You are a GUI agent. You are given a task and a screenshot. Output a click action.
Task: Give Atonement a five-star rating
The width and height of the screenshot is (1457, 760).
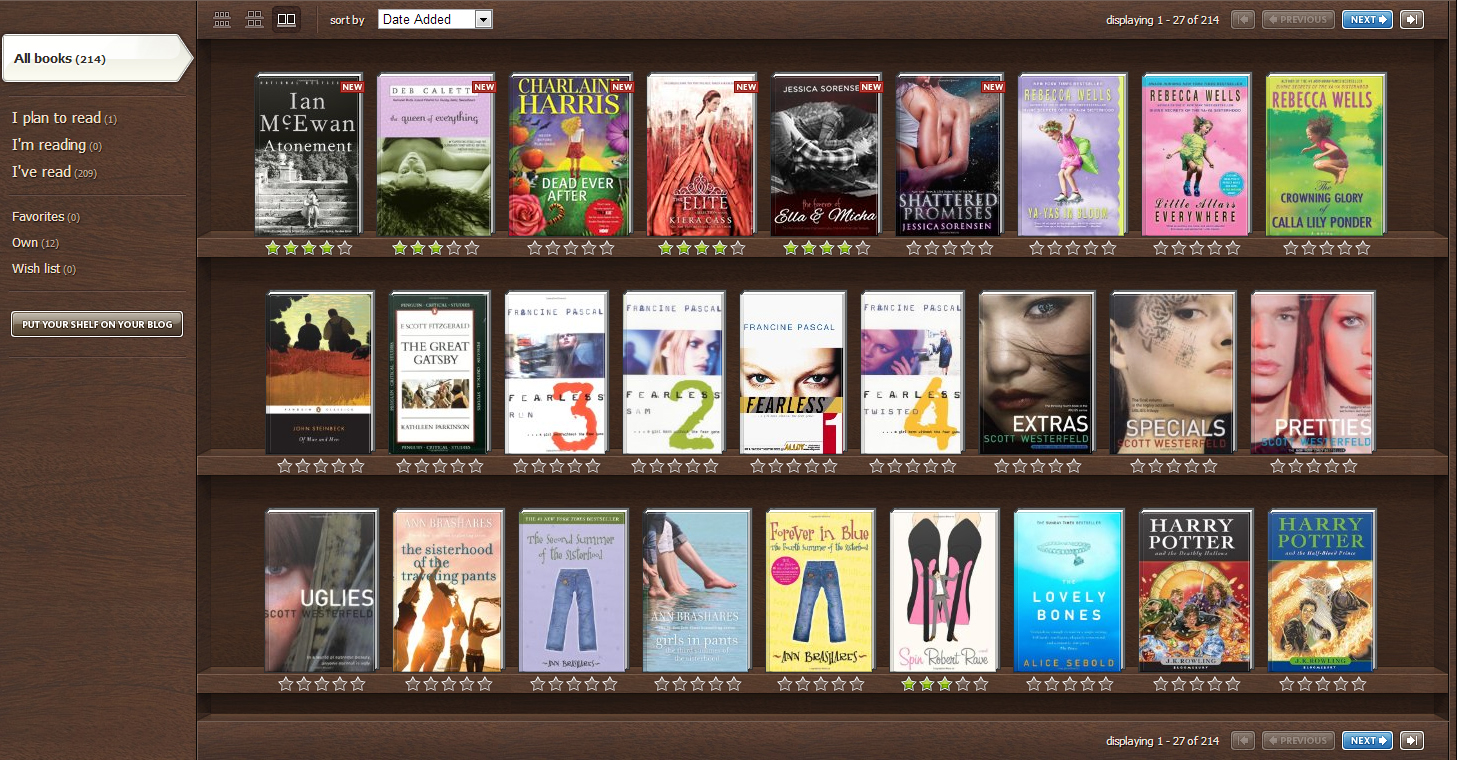coord(345,248)
